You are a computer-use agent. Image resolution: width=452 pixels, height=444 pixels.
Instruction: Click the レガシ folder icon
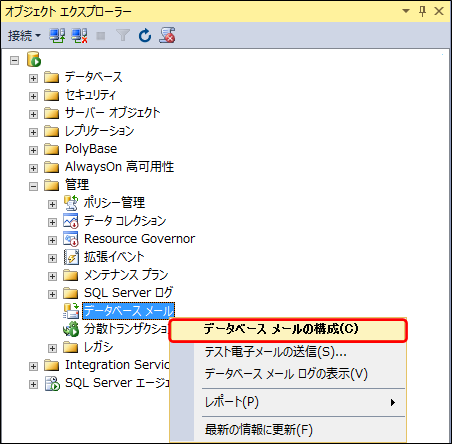(x=71, y=347)
